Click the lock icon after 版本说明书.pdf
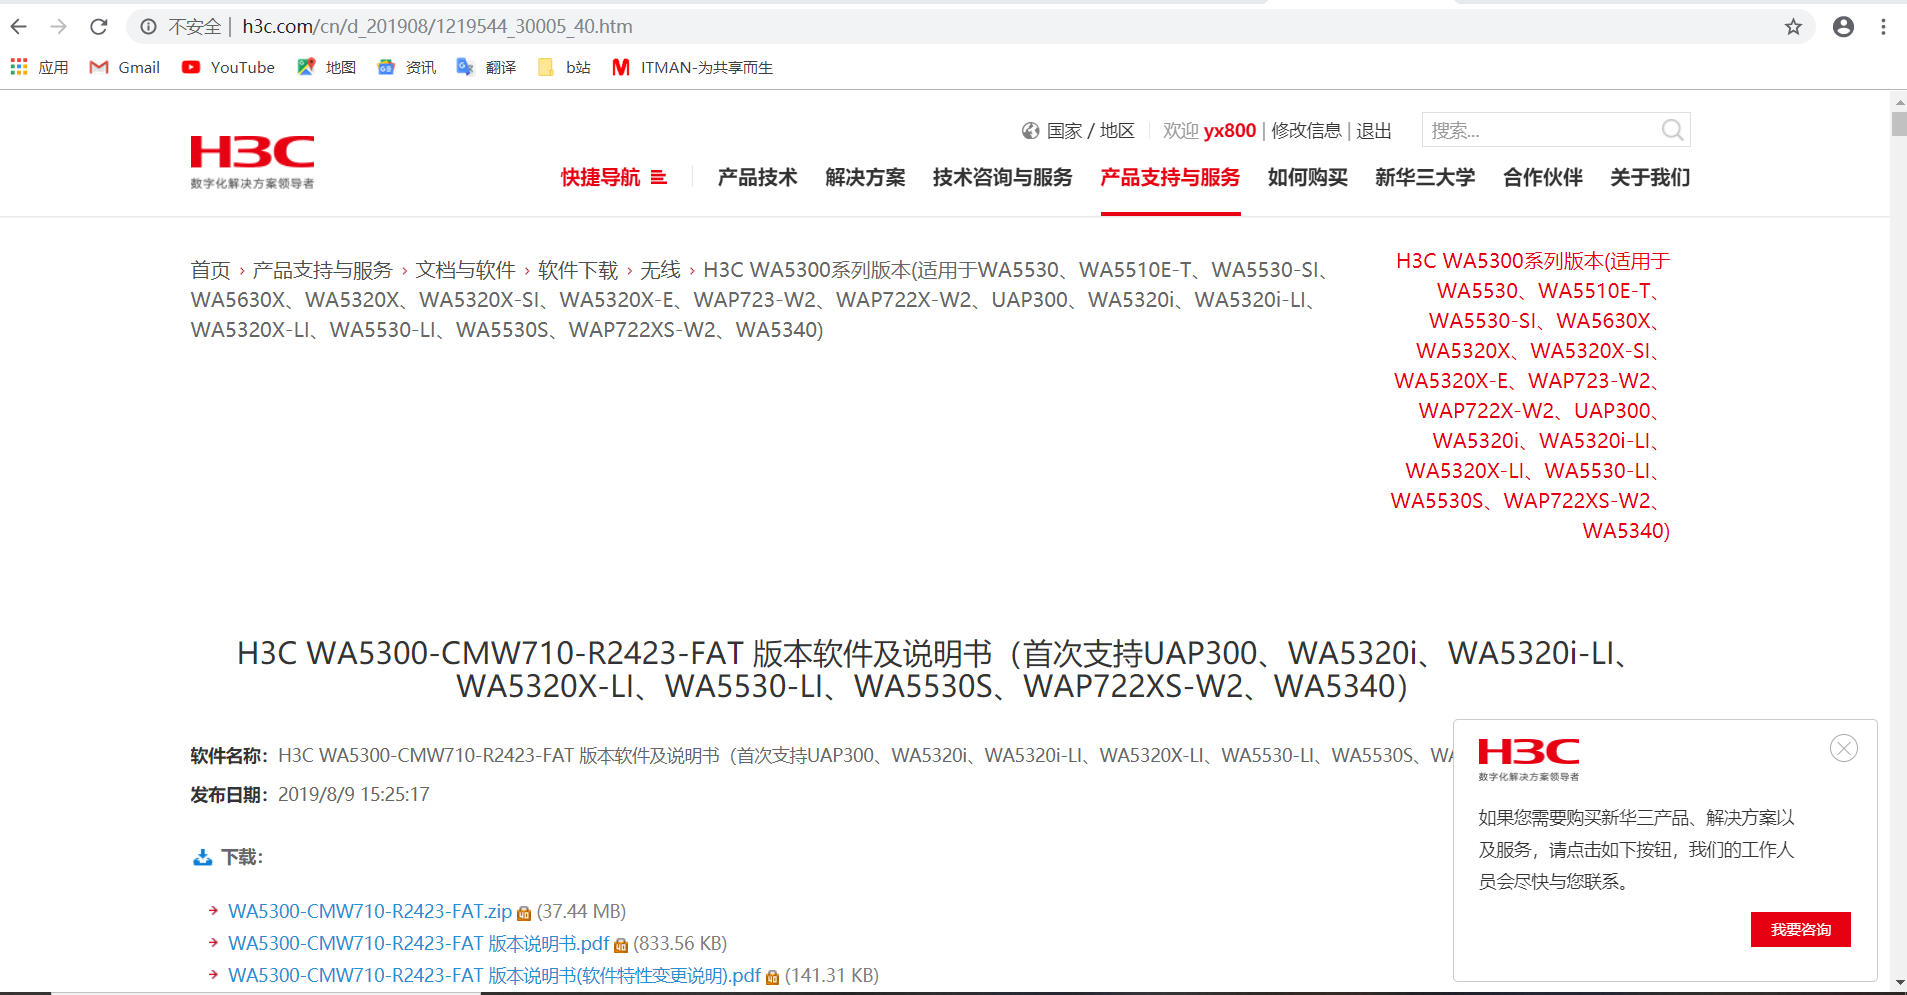 [x=621, y=945]
